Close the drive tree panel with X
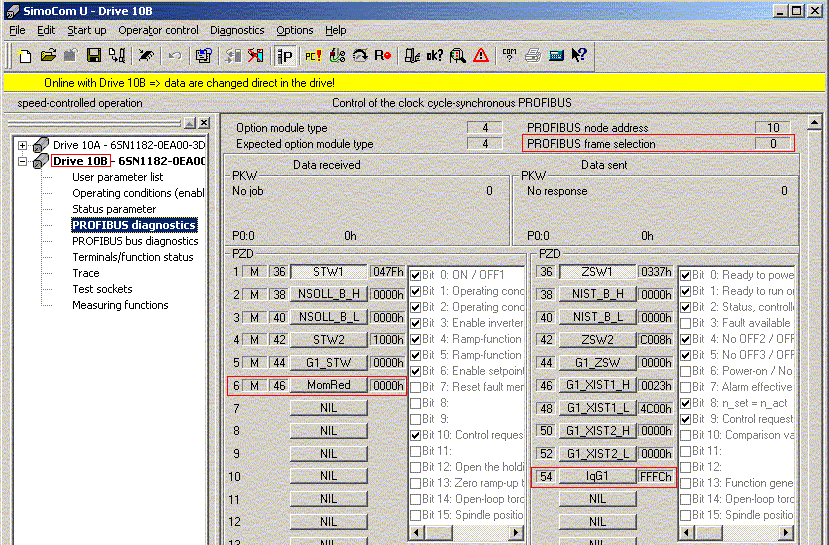Image resolution: width=829 pixels, height=545 pixels. [x=204, y=123]
